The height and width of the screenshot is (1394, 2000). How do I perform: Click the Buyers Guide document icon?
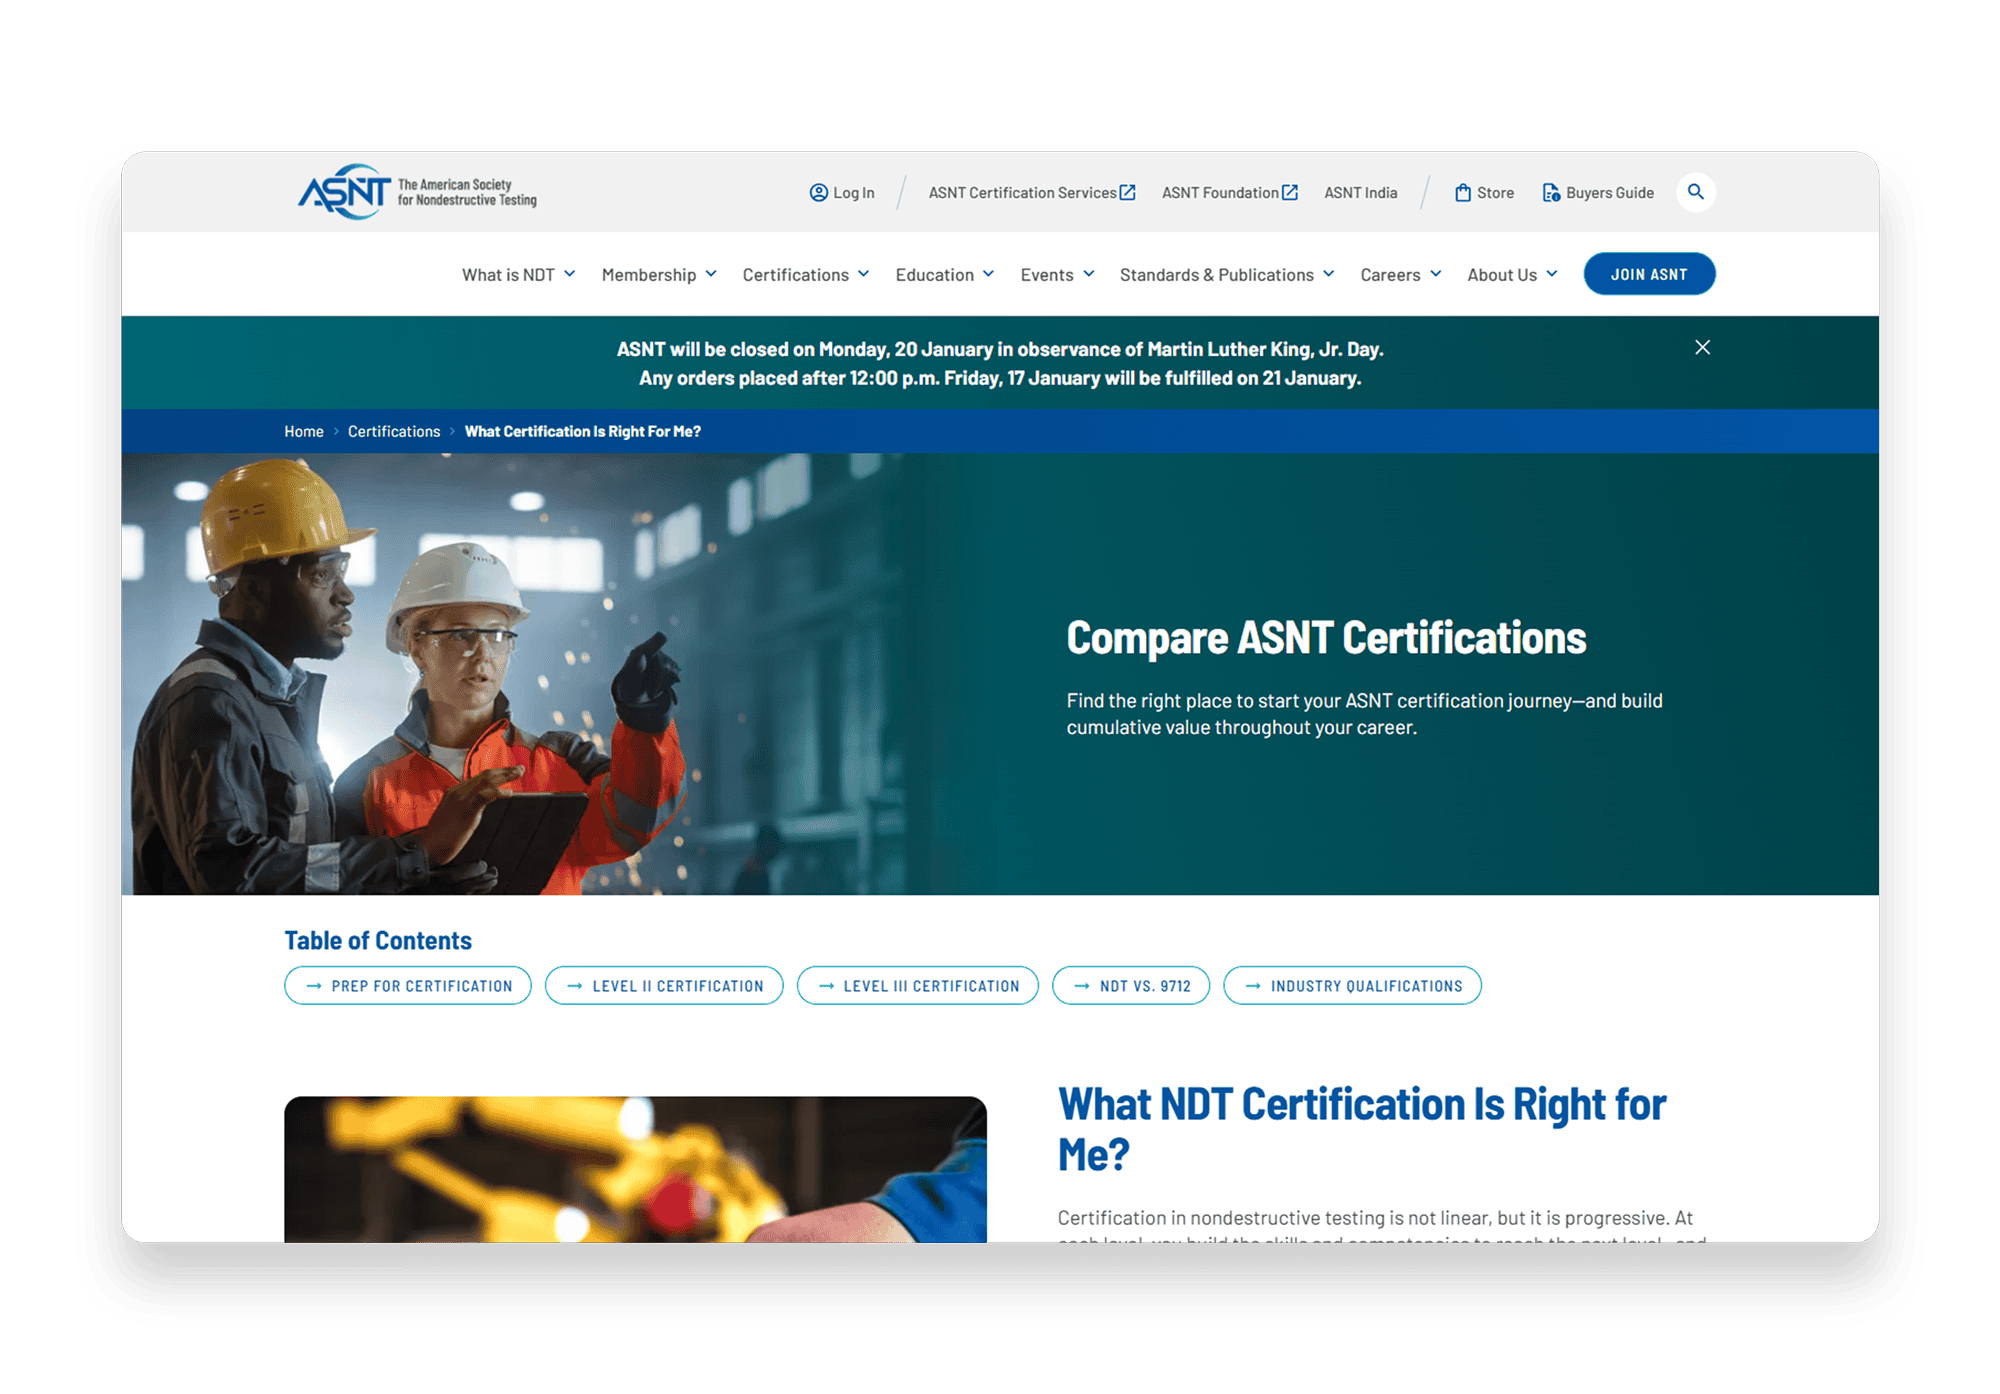(1551, 193)
